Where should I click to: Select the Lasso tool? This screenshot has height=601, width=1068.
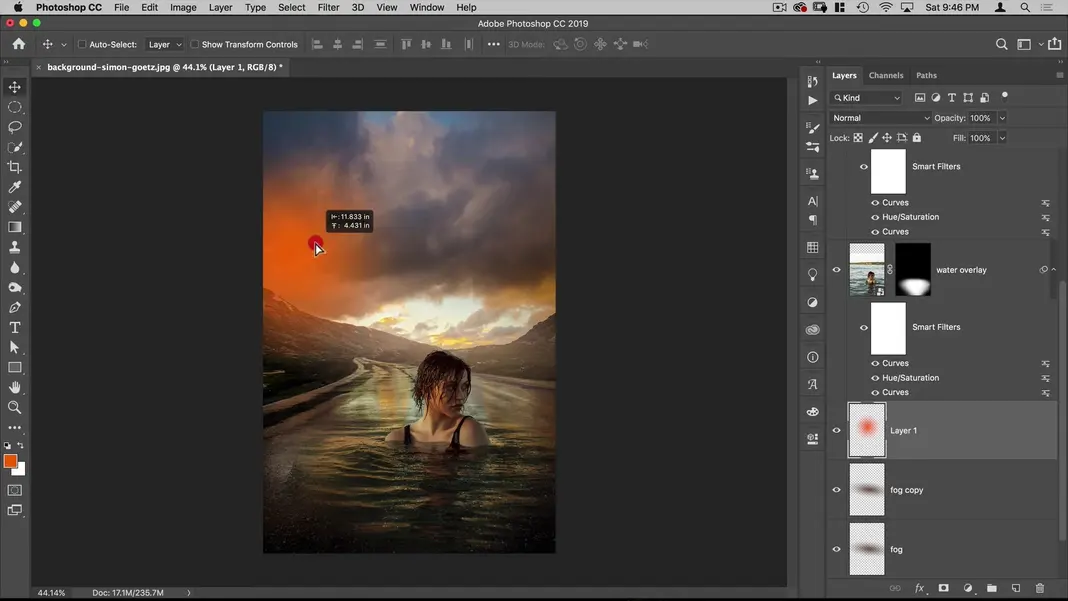(15, 127)
